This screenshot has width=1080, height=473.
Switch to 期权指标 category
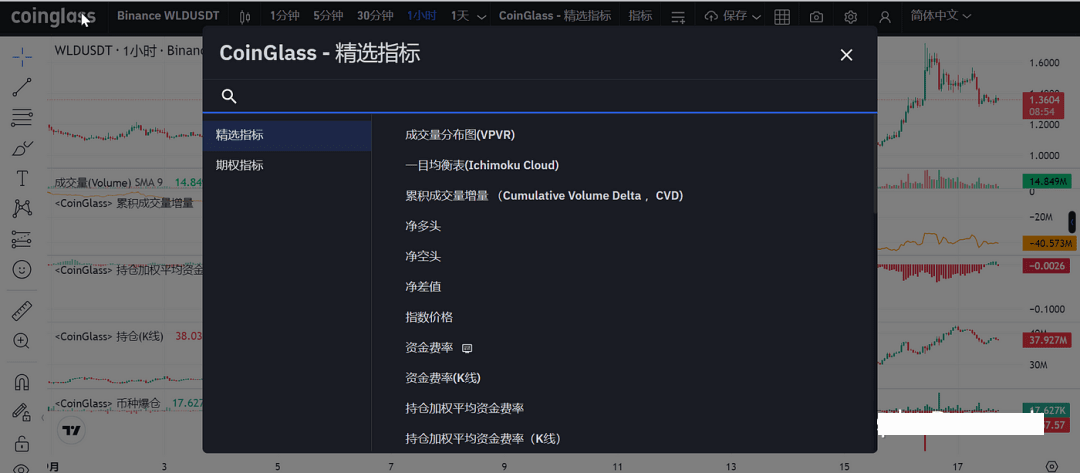pyautogui.click(x=240, y=165)
